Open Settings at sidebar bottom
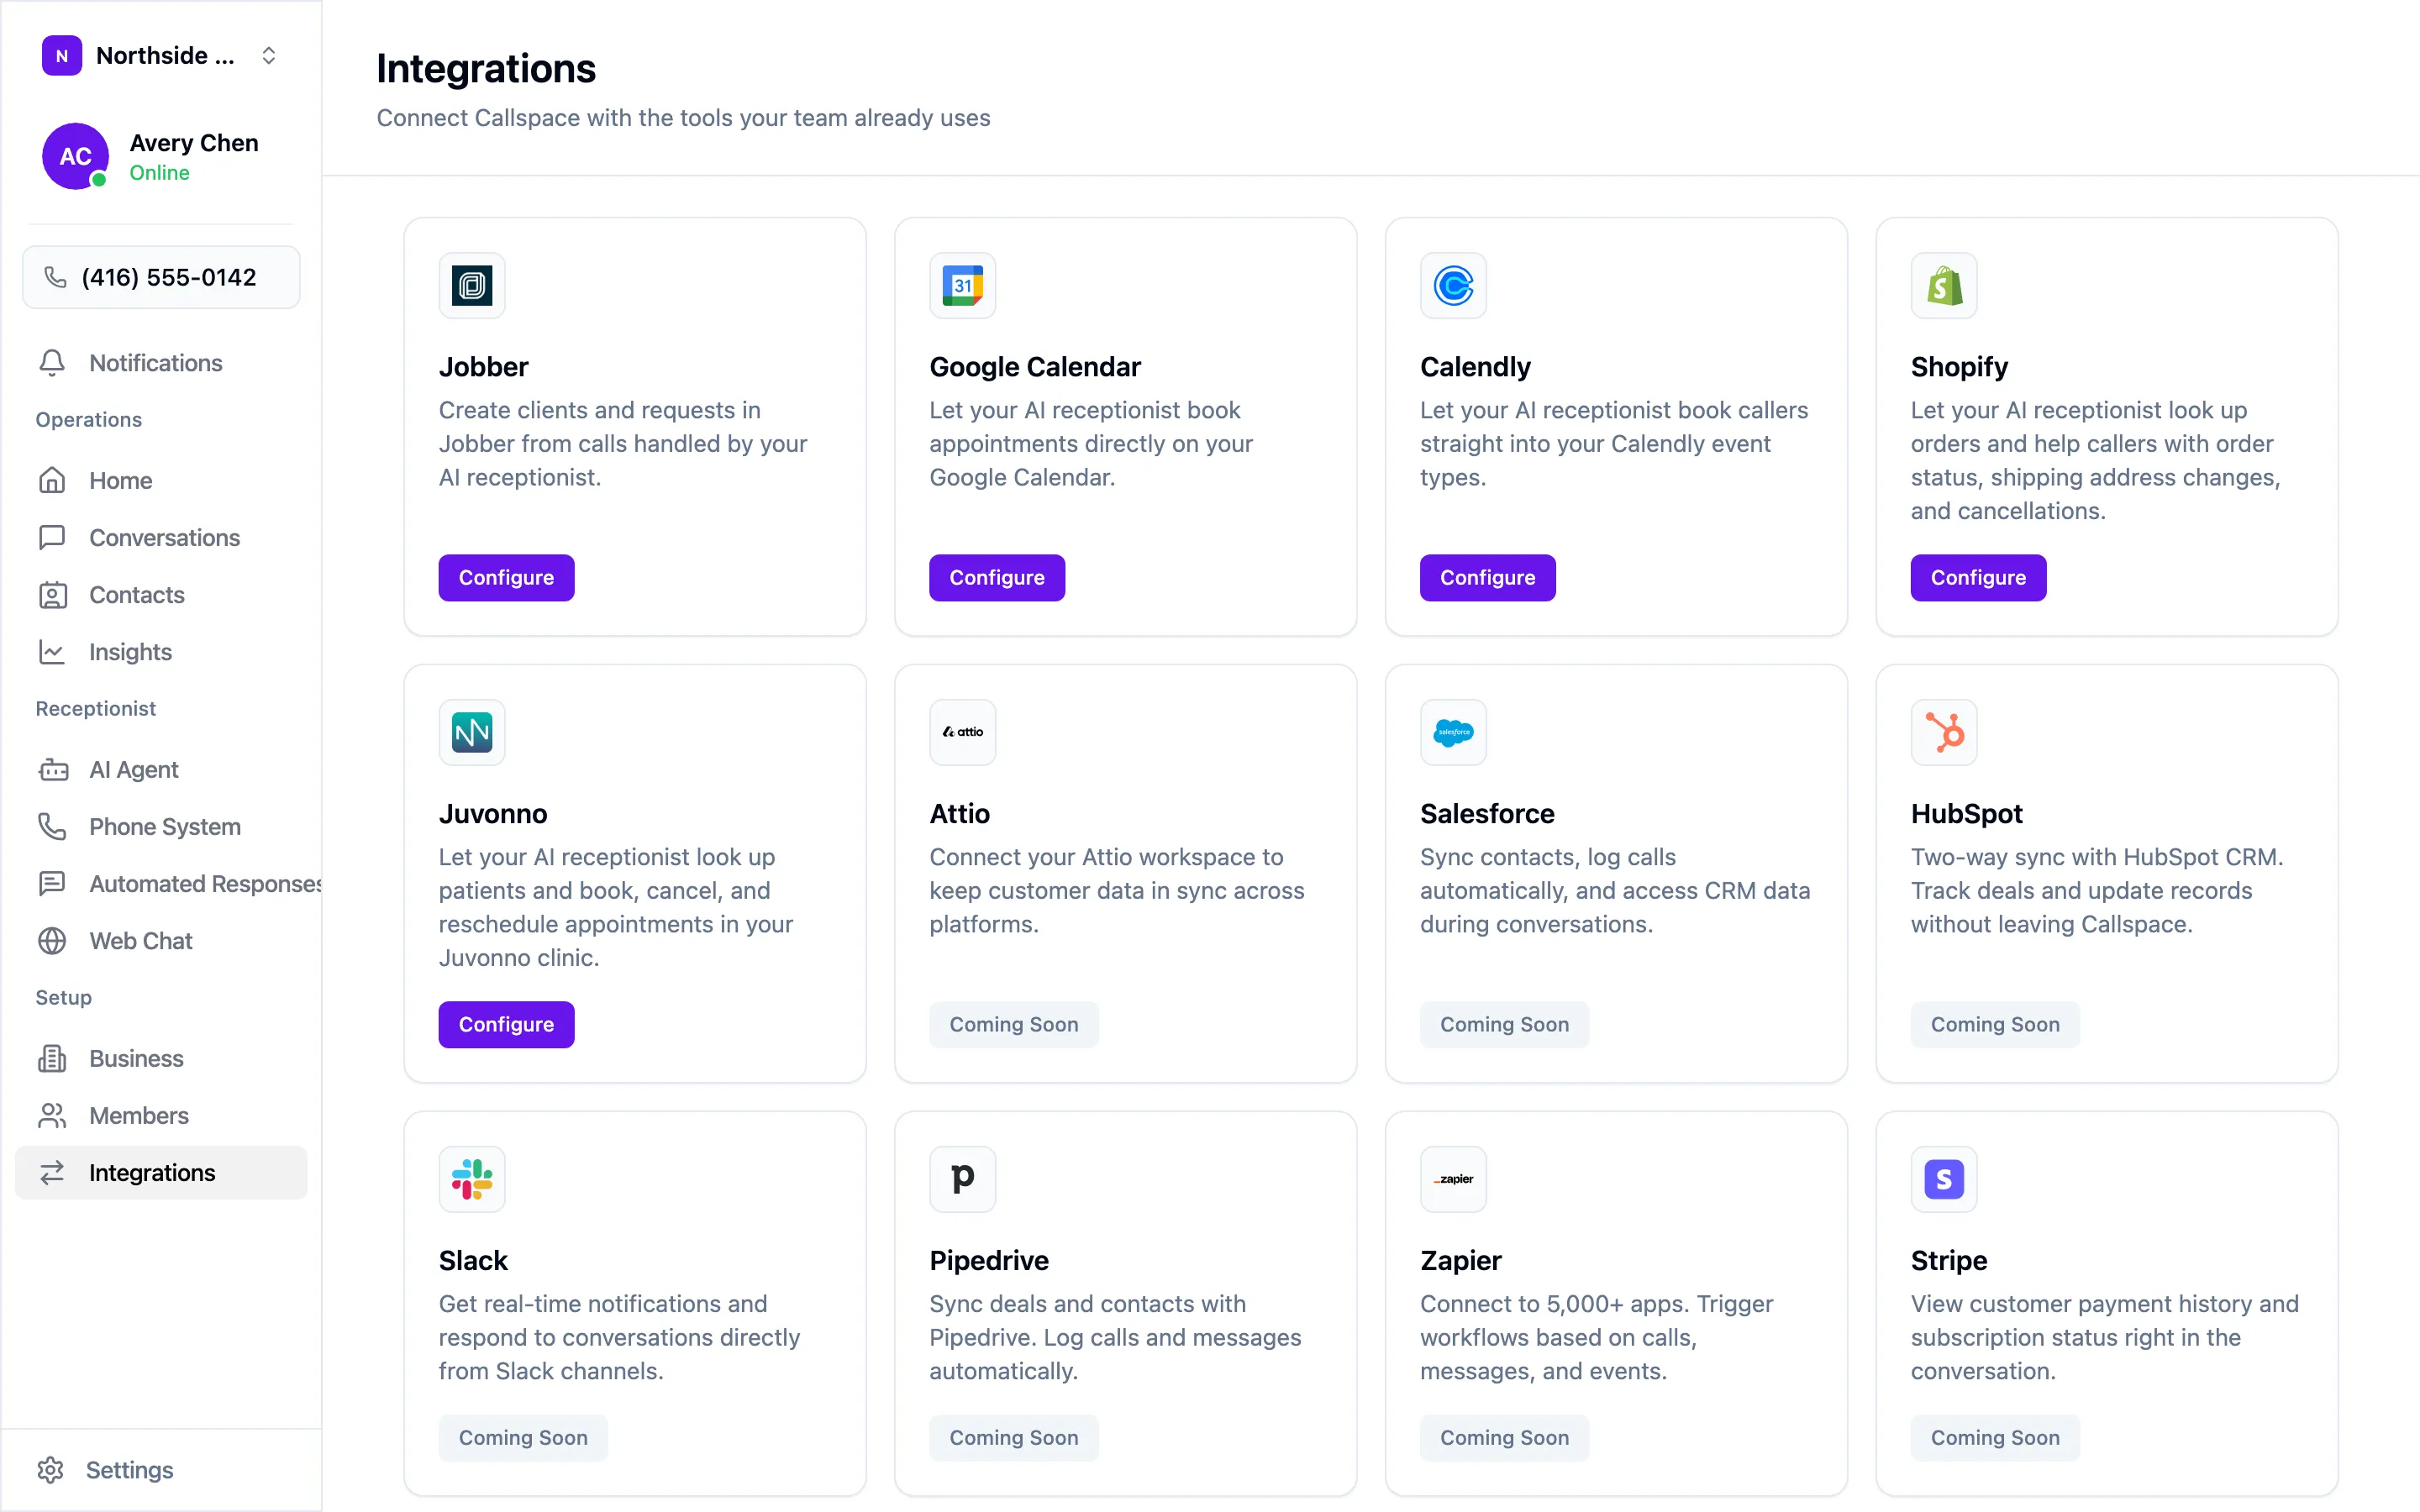 pos(161,1470)
